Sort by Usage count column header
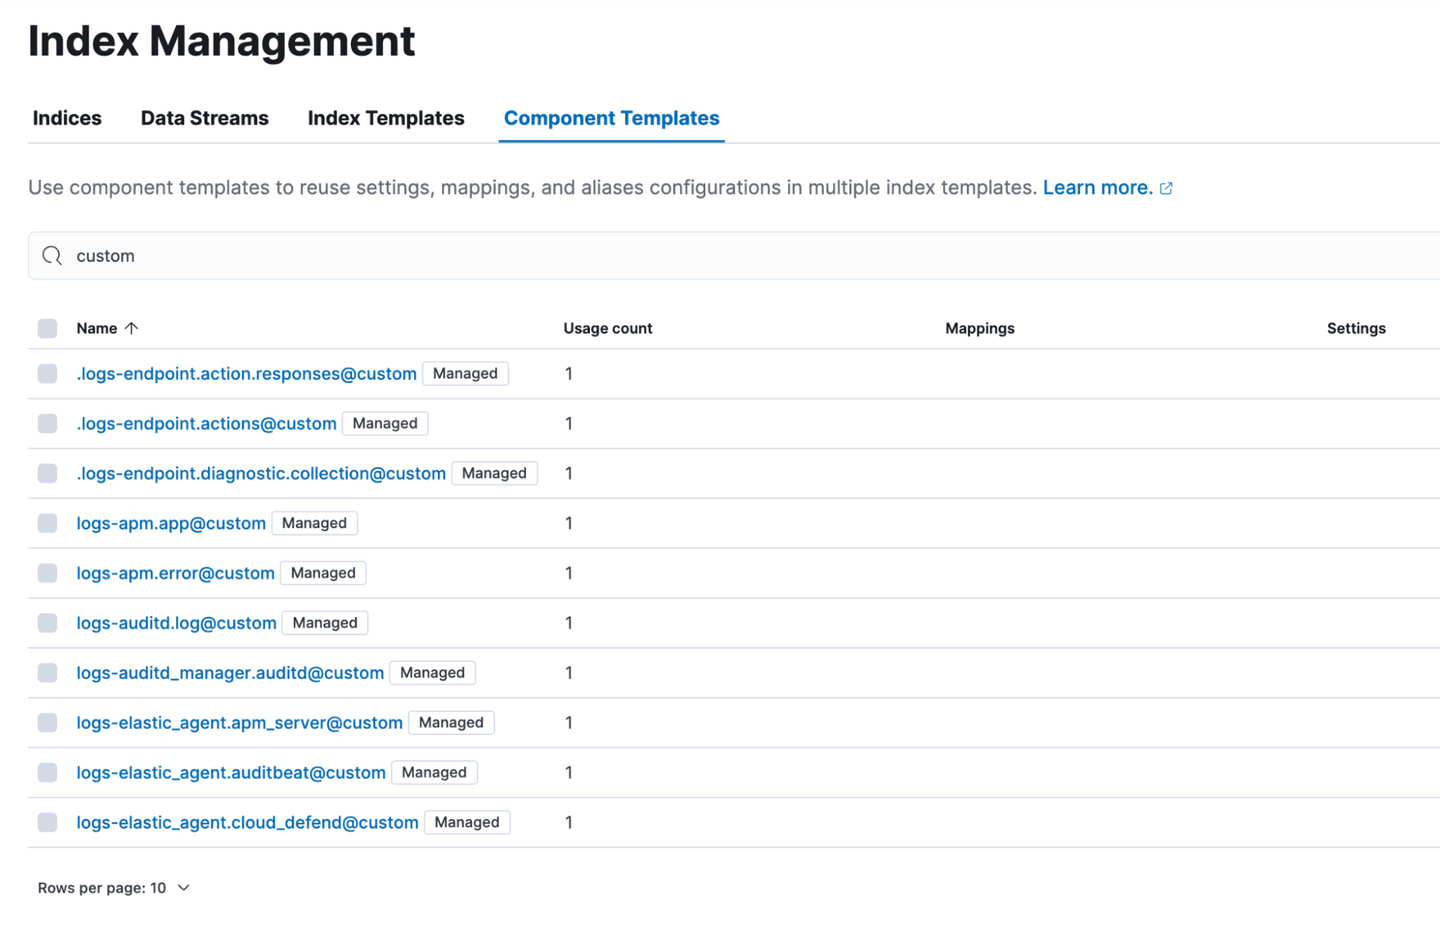1440x942 pixels. tap(607, 328)
